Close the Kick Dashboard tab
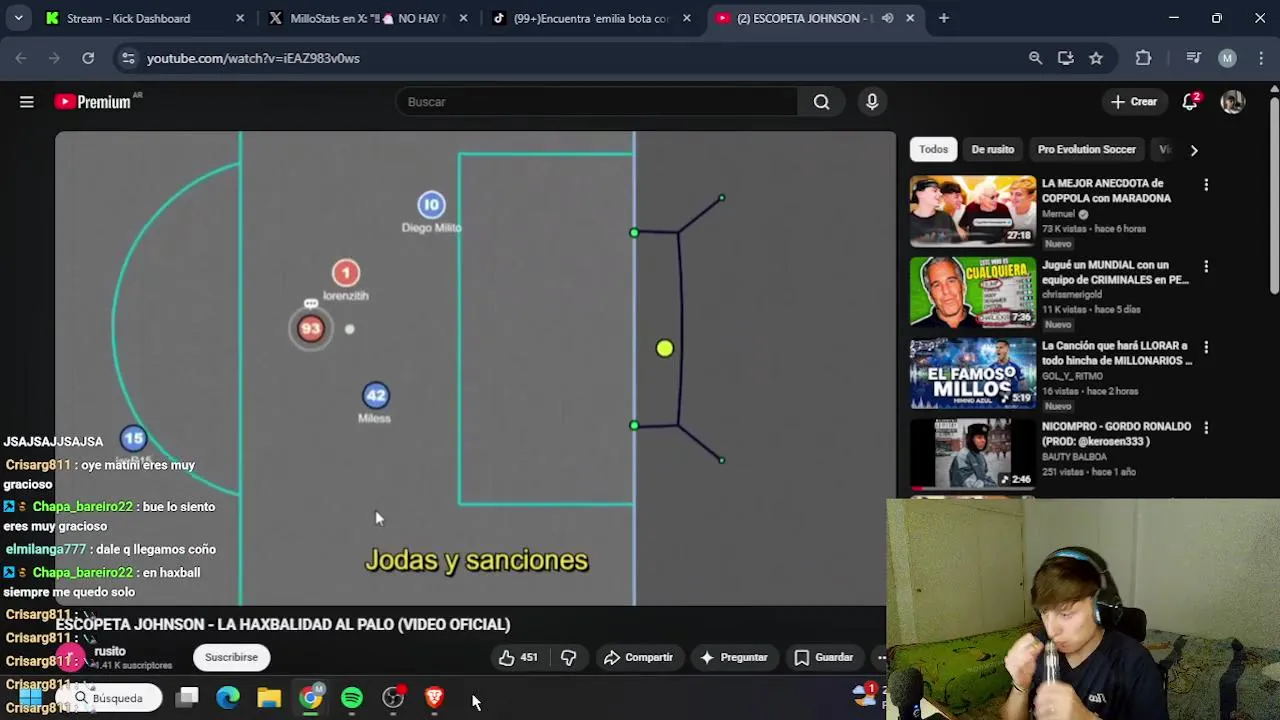 240,18
